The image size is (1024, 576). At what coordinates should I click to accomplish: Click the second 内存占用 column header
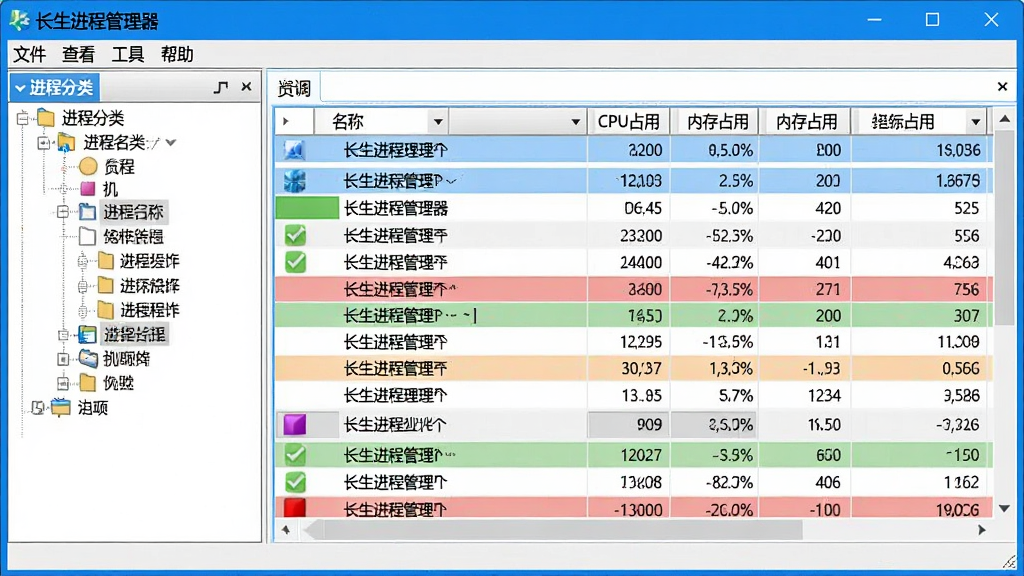click(806, 121)
